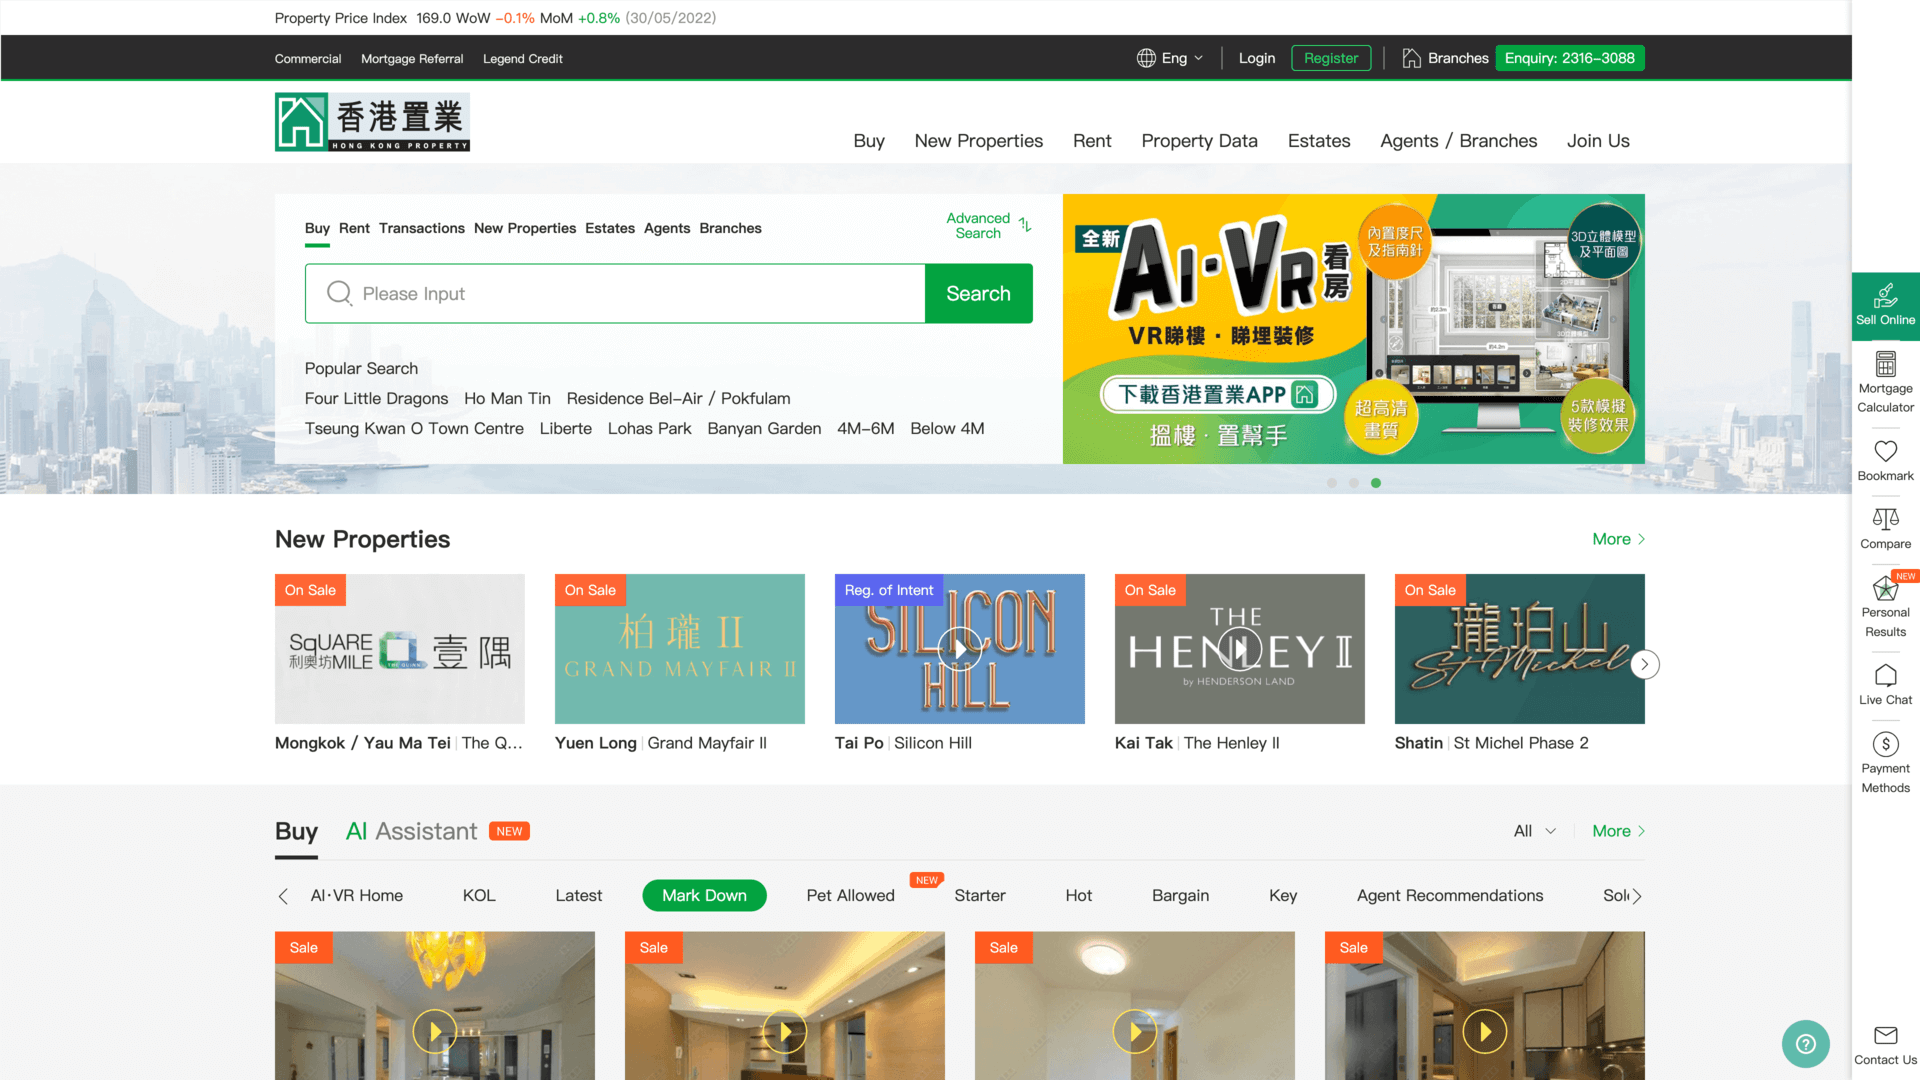1920x1080 pixels.
Task: Select Agent Recommendations filter
Action: click(1449, 896)
